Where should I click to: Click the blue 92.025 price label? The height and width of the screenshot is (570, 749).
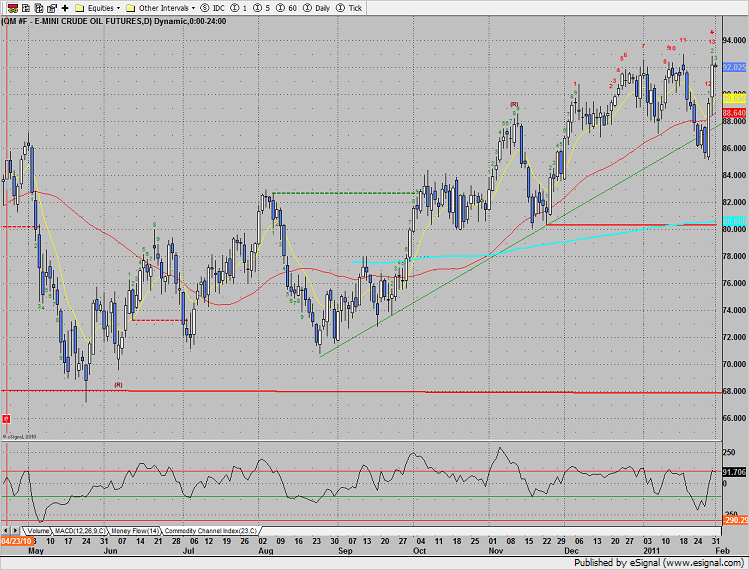tap(734, 67)
